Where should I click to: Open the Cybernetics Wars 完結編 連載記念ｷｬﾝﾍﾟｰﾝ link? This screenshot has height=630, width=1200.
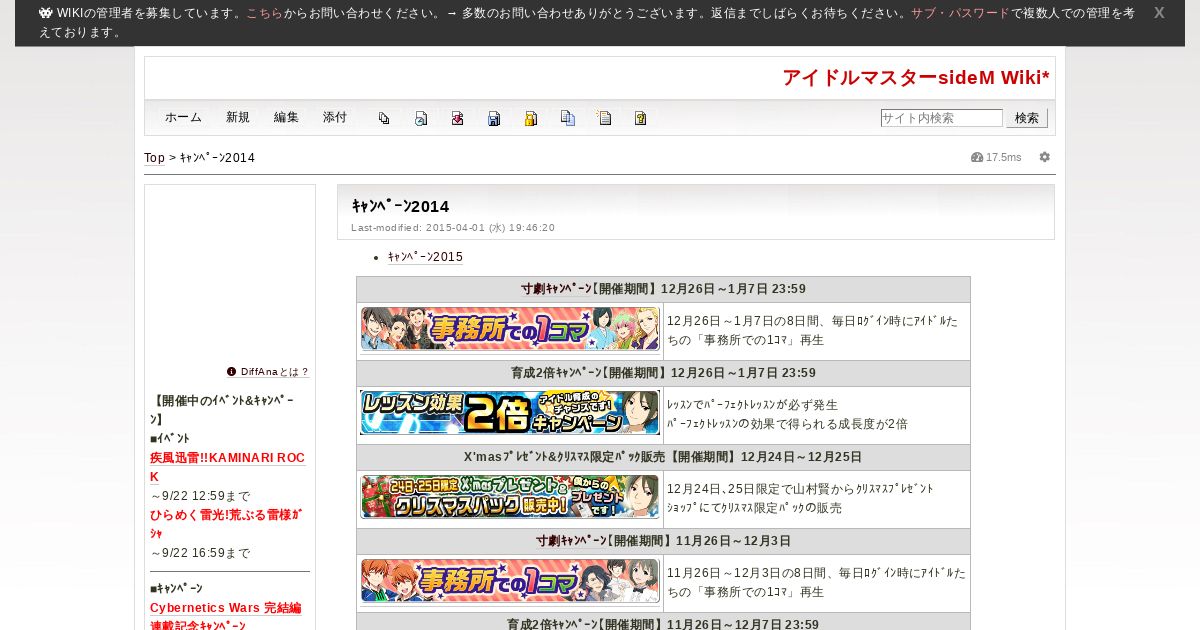pyautogui.click(x=226, y=617)
